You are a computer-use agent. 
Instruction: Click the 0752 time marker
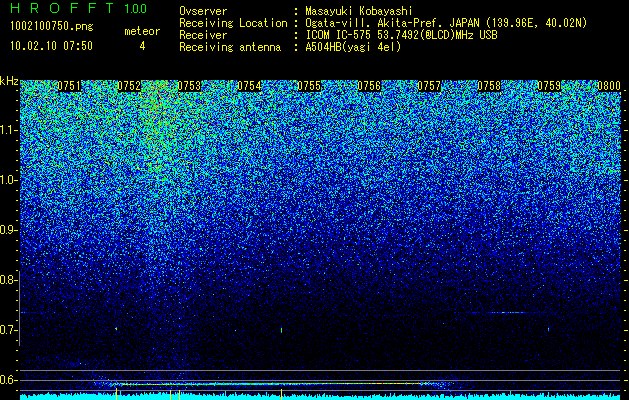click(129, 86)
